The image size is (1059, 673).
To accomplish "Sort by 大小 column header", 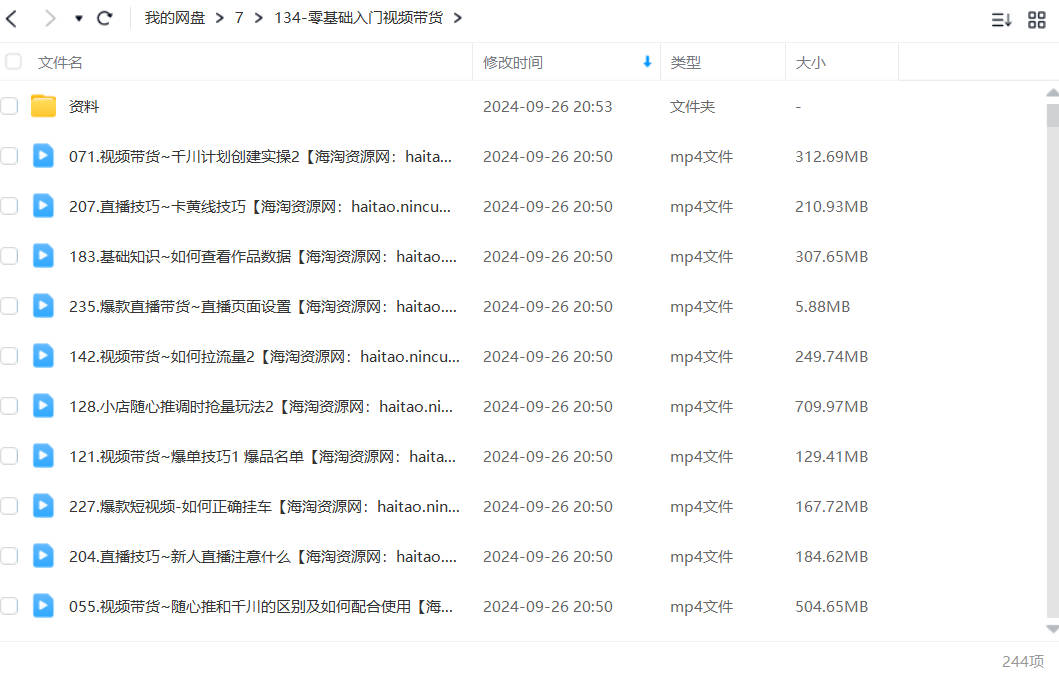I will click(x=810, y=62).
